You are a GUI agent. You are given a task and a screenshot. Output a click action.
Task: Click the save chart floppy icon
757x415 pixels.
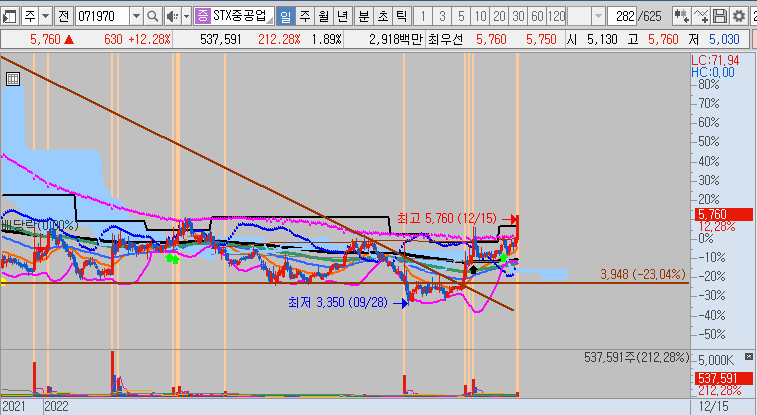[x=719, y=16]
